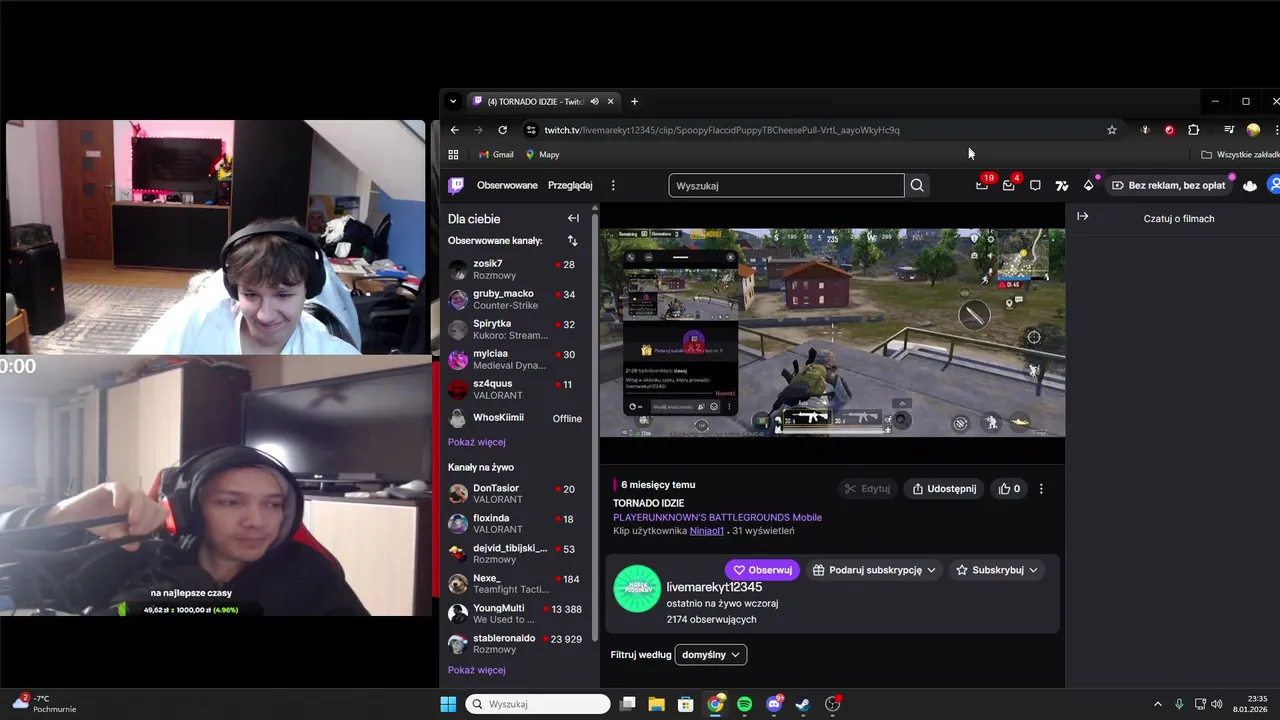Open PLAYERUNKNOWN'S BATTLEGROUNDS Mobile game link
1280x720 pixels.
(717, 517)
